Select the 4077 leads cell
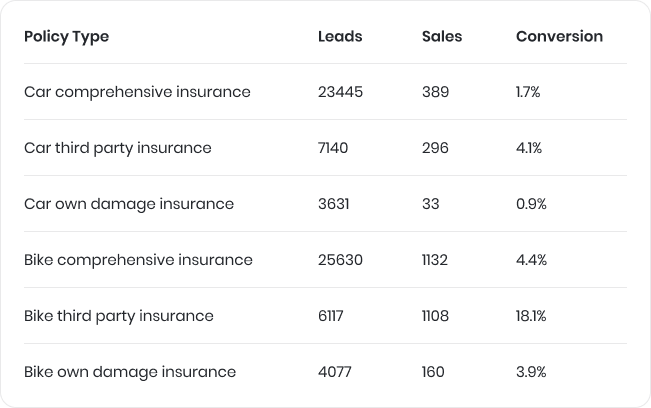651x408 pixels. pyautogui.click(x=335, y=372)
